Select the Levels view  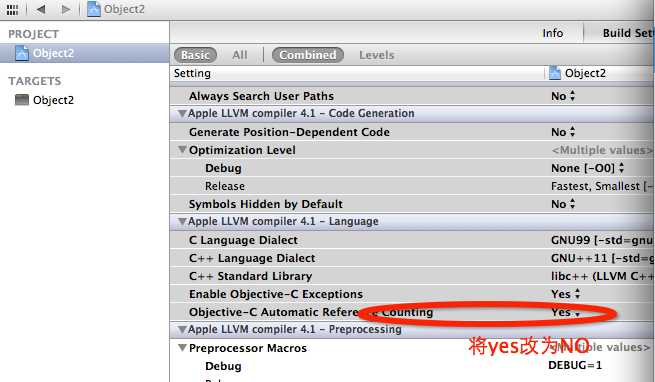(376, 55)
